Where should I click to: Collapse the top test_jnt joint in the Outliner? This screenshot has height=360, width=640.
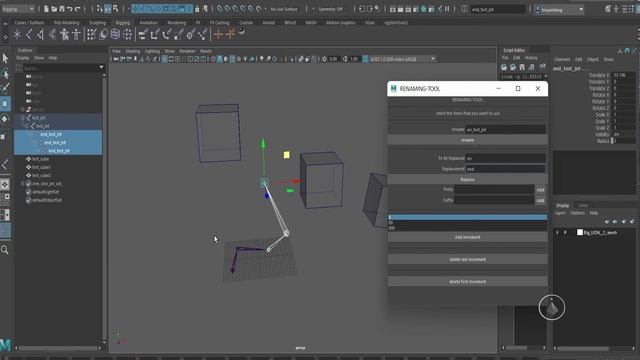23,118
